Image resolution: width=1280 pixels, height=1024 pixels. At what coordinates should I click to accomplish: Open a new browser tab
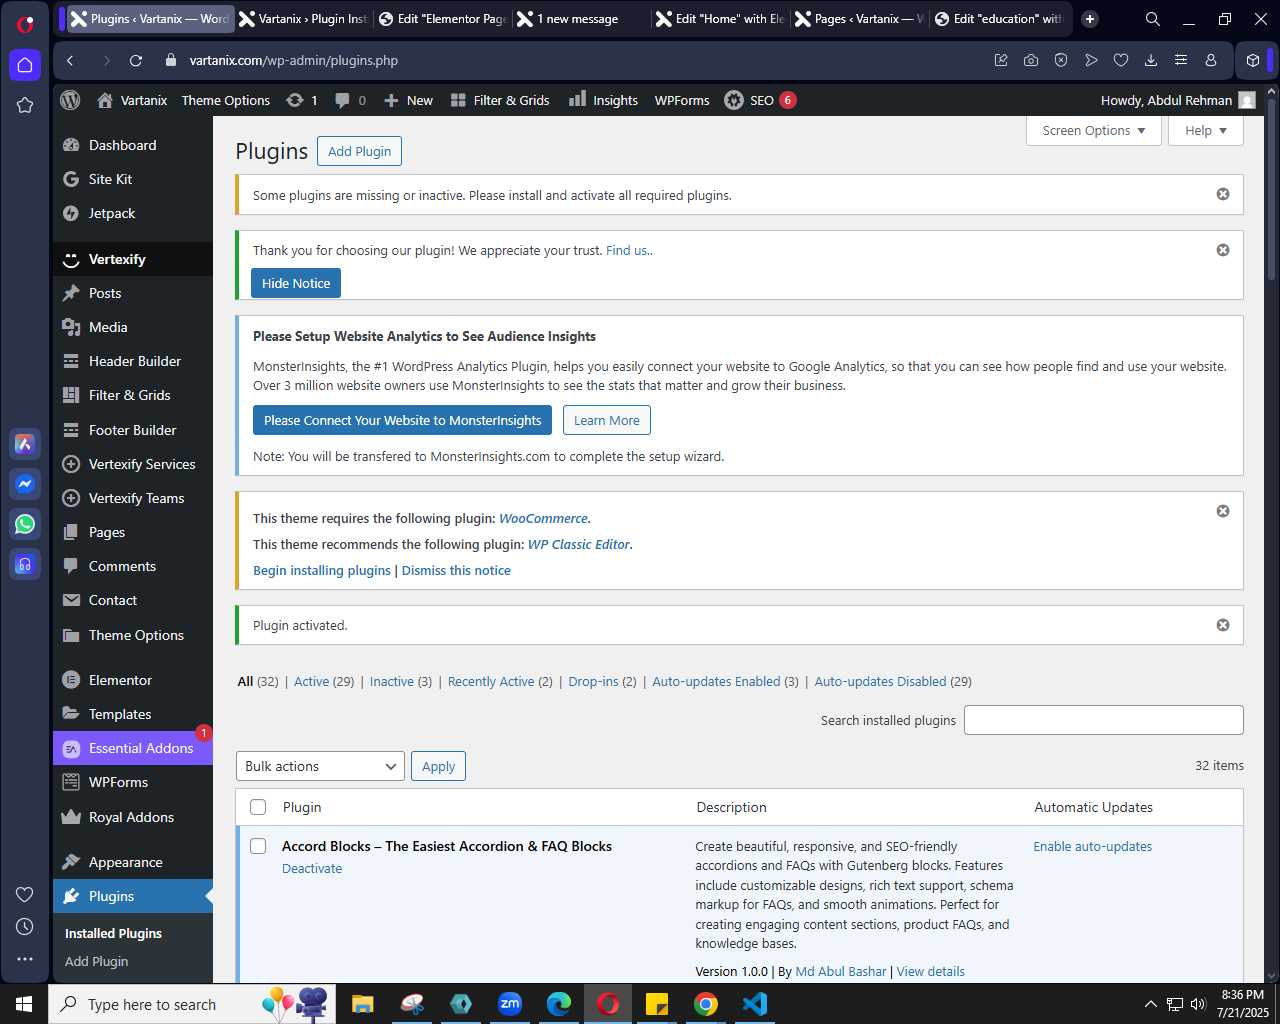coord(1090,19)
